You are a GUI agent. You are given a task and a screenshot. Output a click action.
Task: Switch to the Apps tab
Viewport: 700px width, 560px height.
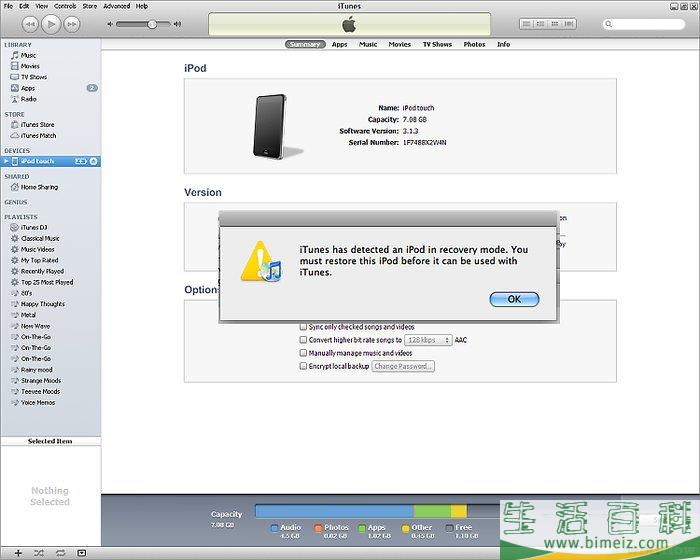[339, 44]
